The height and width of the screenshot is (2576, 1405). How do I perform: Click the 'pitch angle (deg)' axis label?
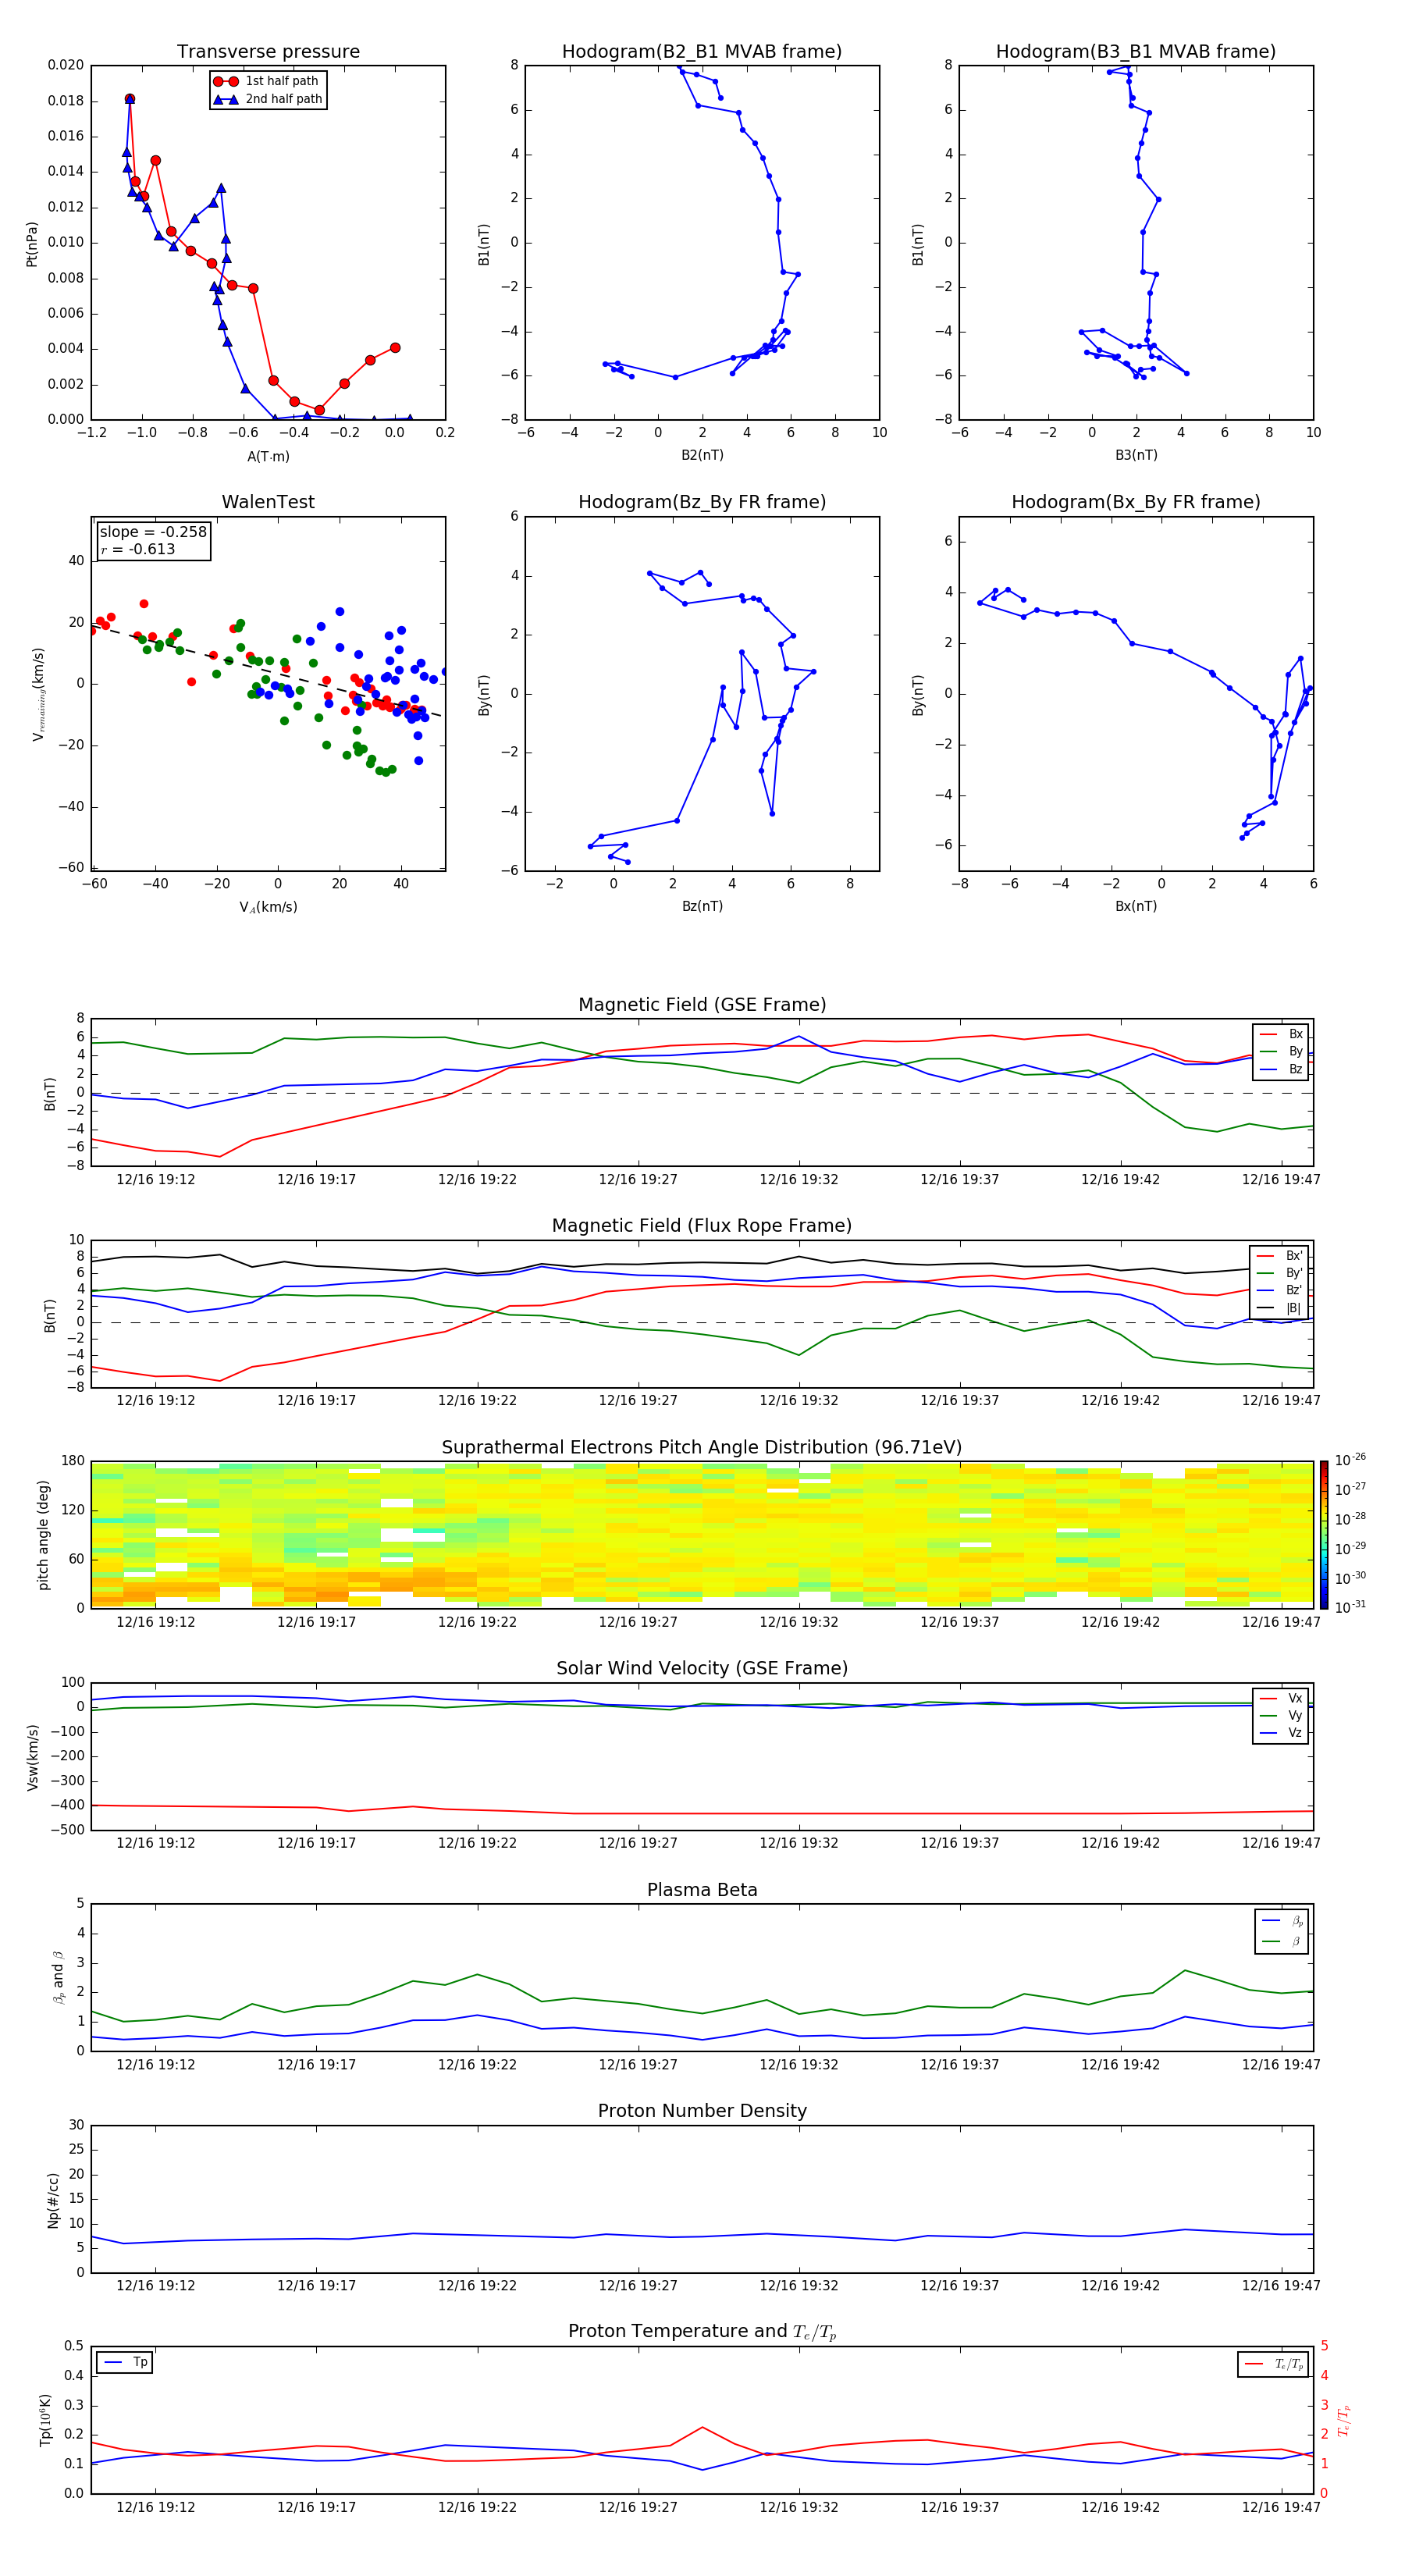43,1535
